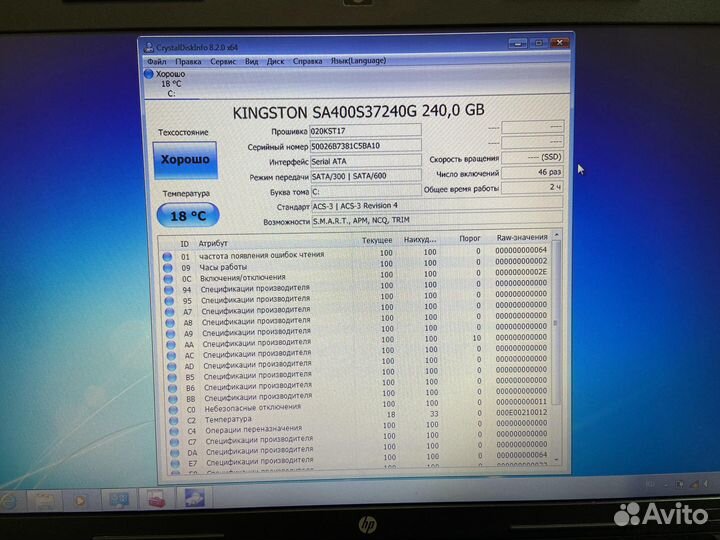Viewport: 720px width, 540px height.
Task: Minimize the CrystalDiskInfo window
Action: pos(518,43)
